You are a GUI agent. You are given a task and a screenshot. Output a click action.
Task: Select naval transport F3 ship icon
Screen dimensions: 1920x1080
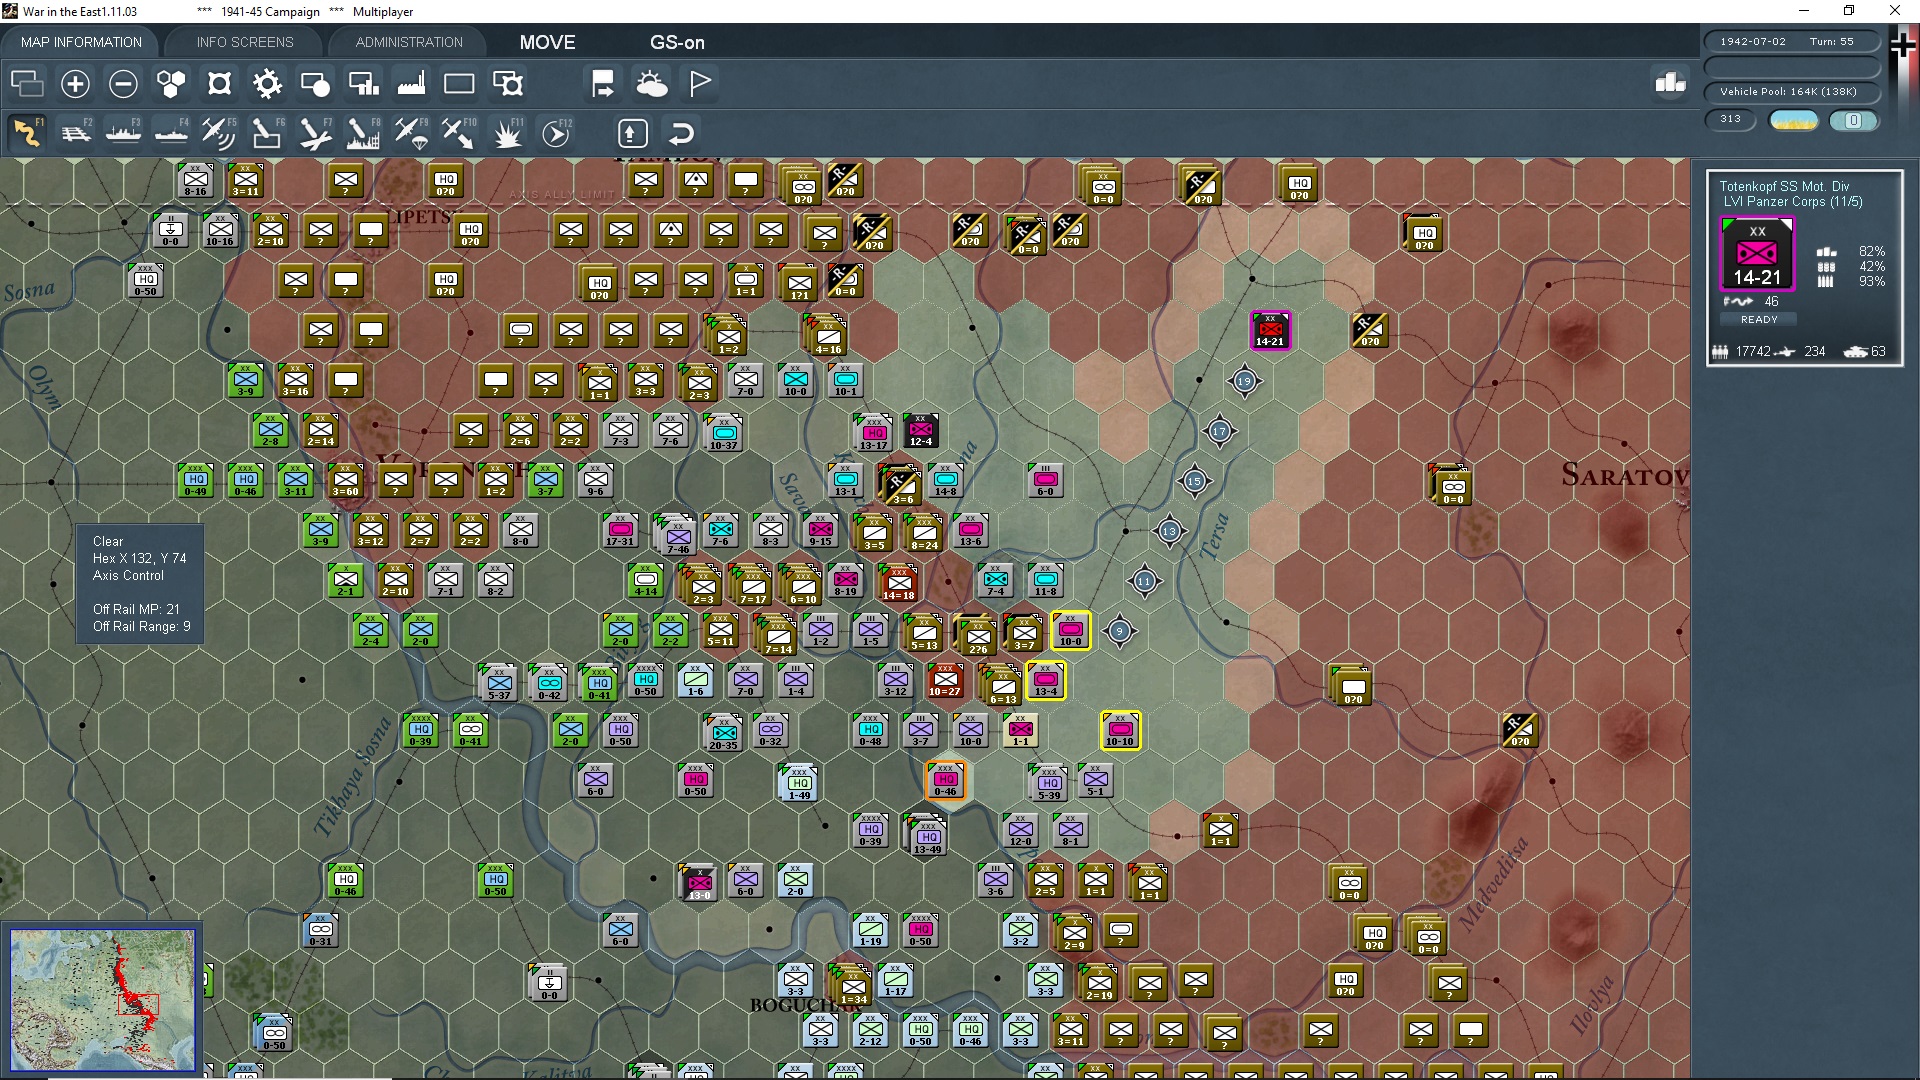tap(123, 132)
